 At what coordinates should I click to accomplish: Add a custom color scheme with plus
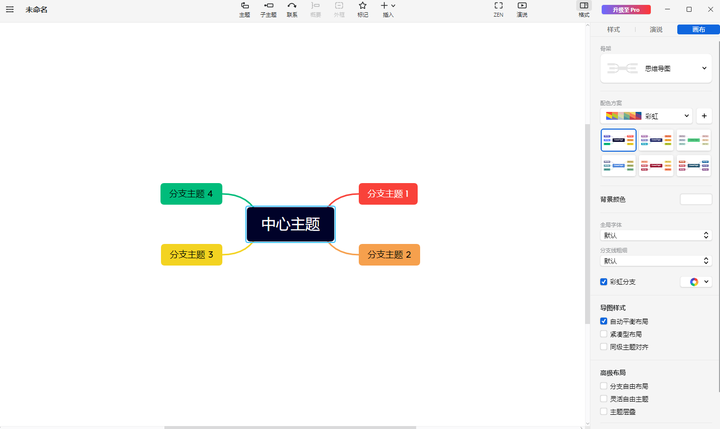pos(704,116)
